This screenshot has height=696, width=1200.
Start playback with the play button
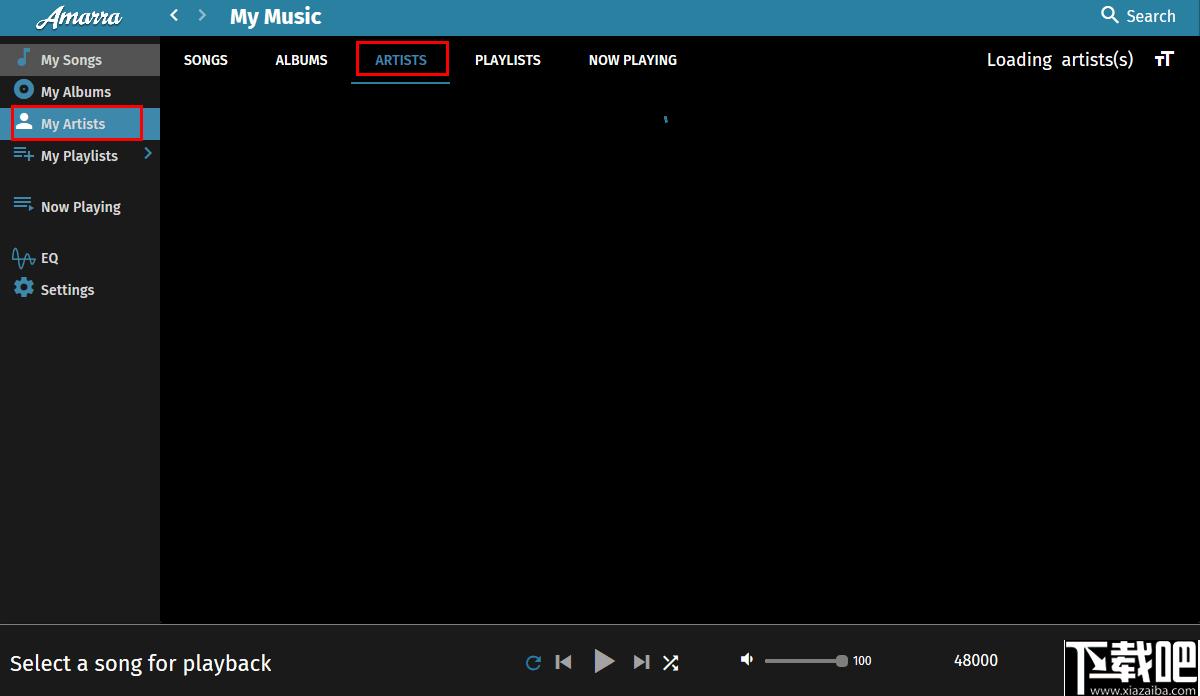tap(604, 661)
